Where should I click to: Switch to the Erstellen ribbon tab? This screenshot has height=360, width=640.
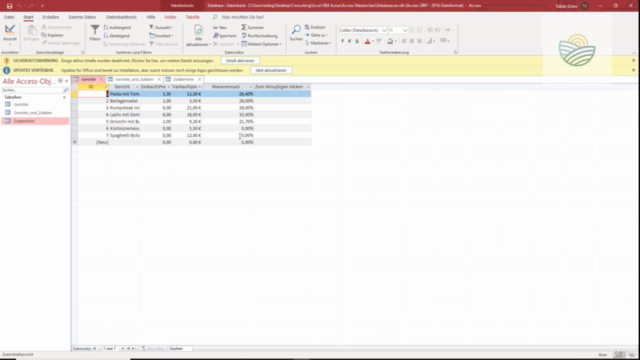click(x=51, y=17)
